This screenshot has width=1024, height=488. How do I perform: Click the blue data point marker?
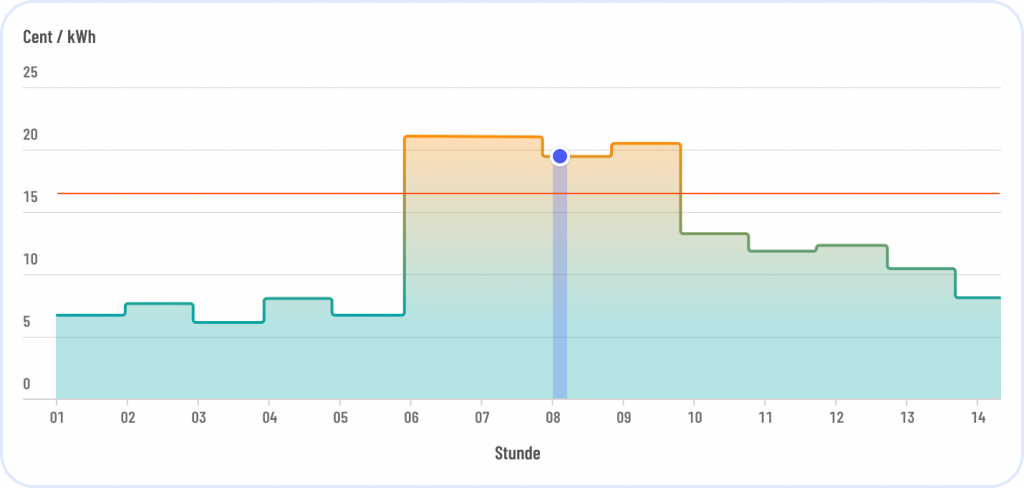pos(560,156)
